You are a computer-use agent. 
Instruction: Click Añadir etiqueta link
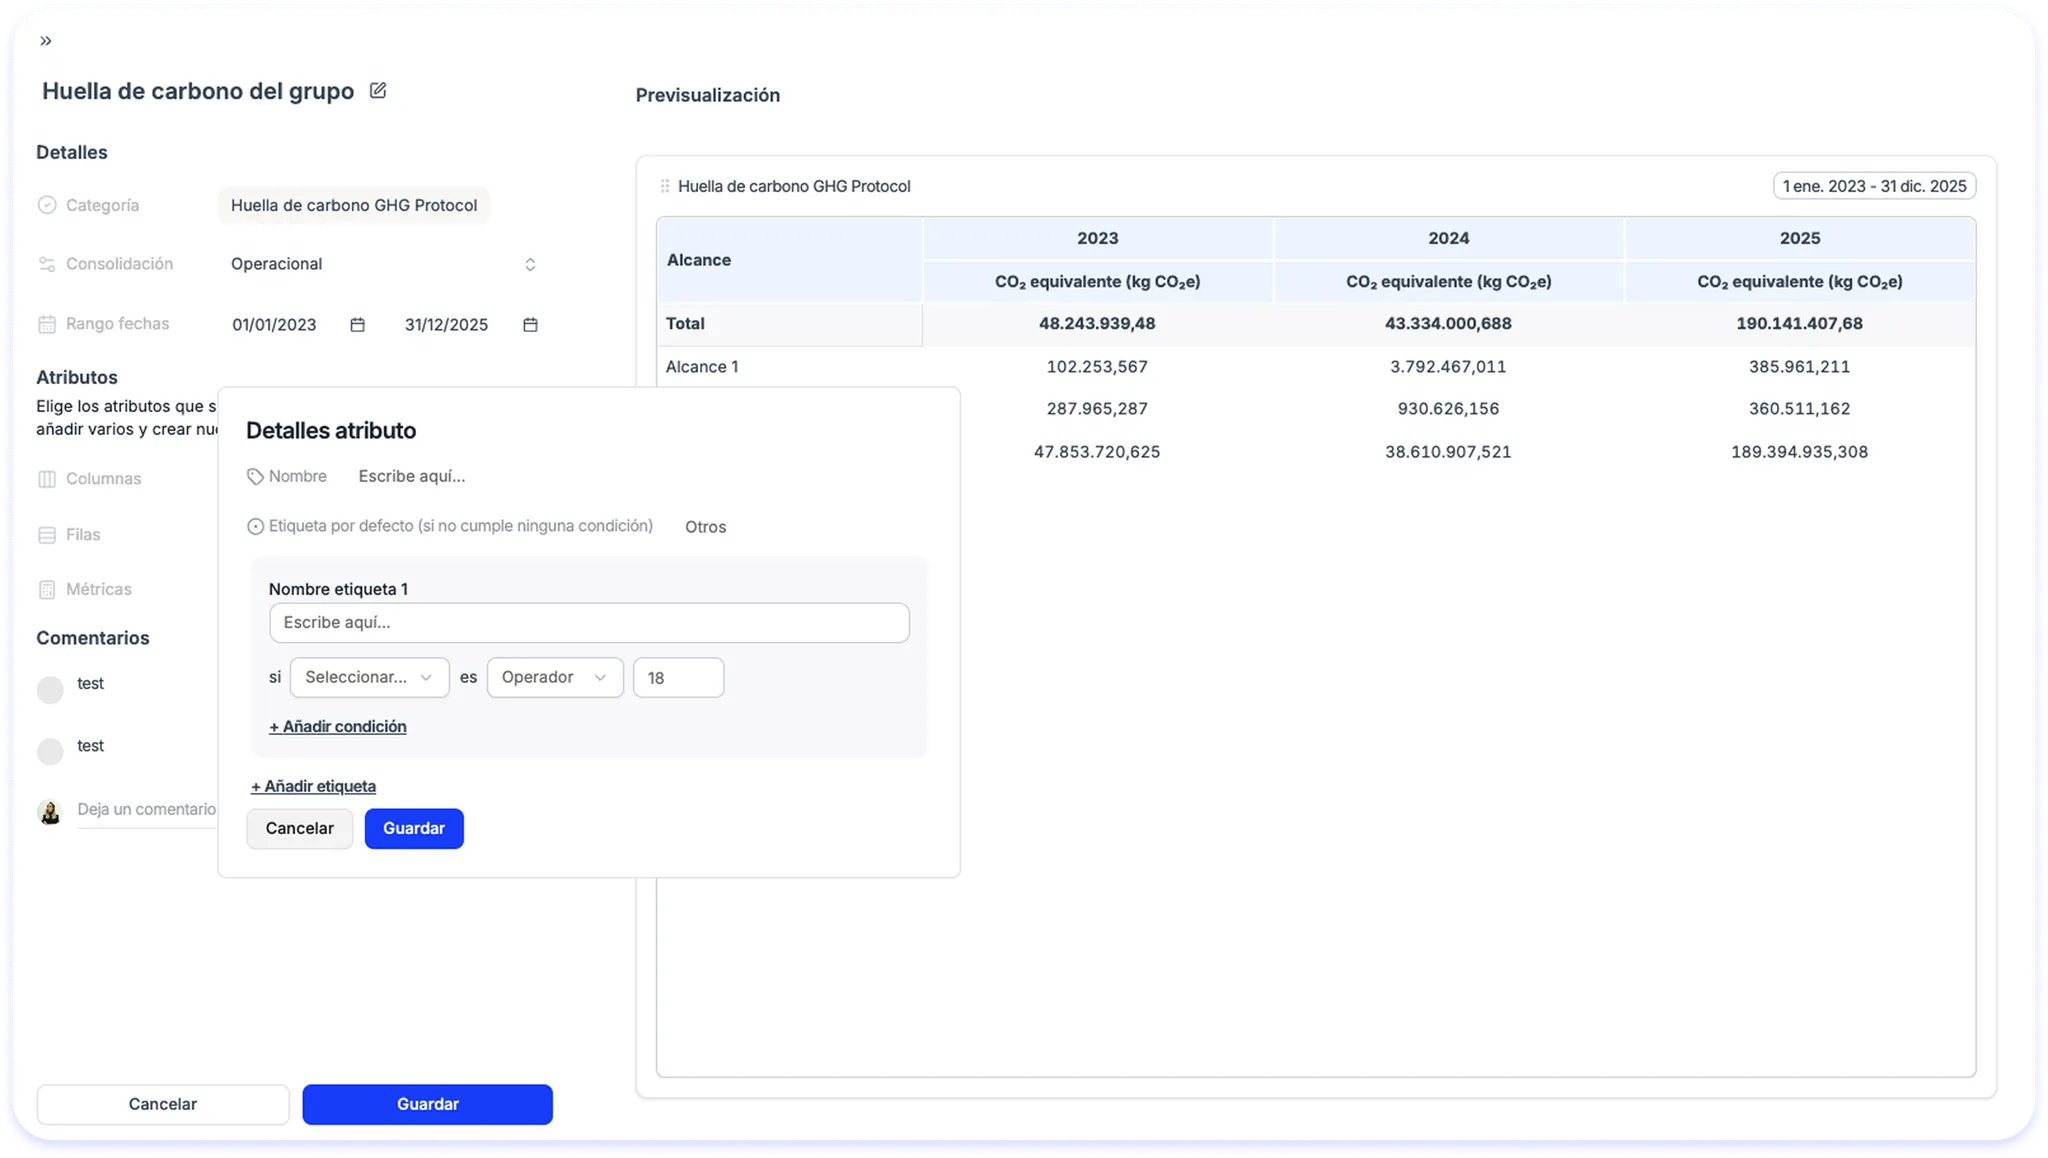pyautogui.click(x=313, y=786)
